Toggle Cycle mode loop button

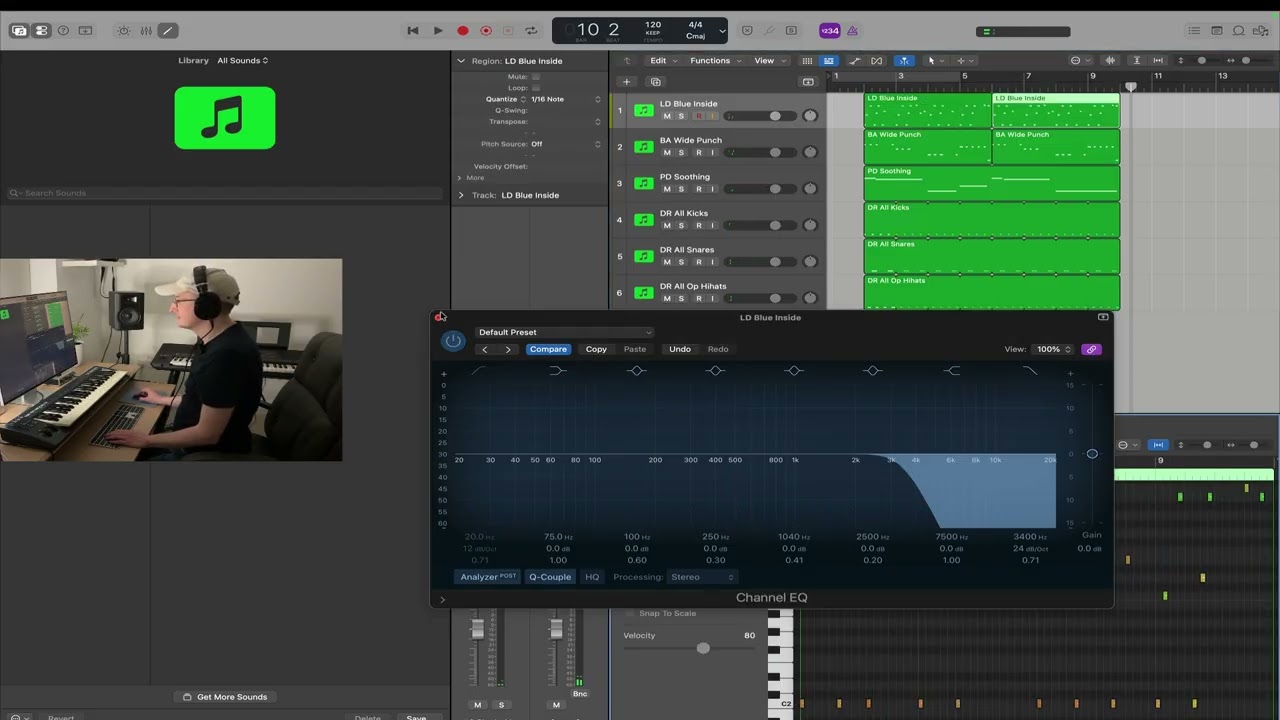coord(531,31)
